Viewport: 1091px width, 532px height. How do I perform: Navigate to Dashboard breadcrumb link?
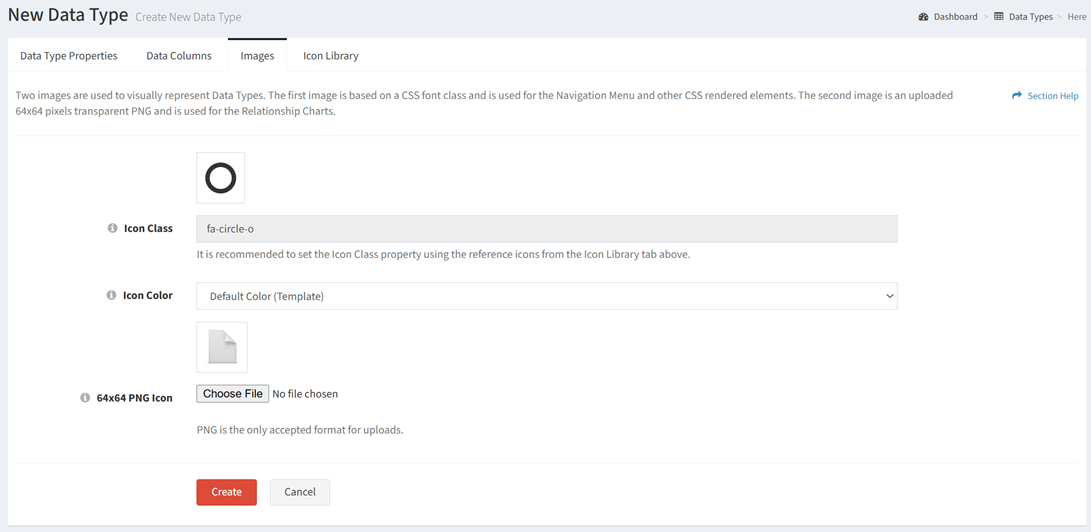(x=955, y=17)
